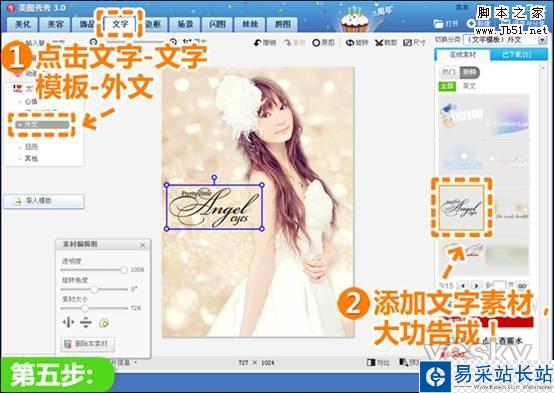Switch to the 闪图 tab
Screen dimensions: 554x393
(x=218, y=24)
